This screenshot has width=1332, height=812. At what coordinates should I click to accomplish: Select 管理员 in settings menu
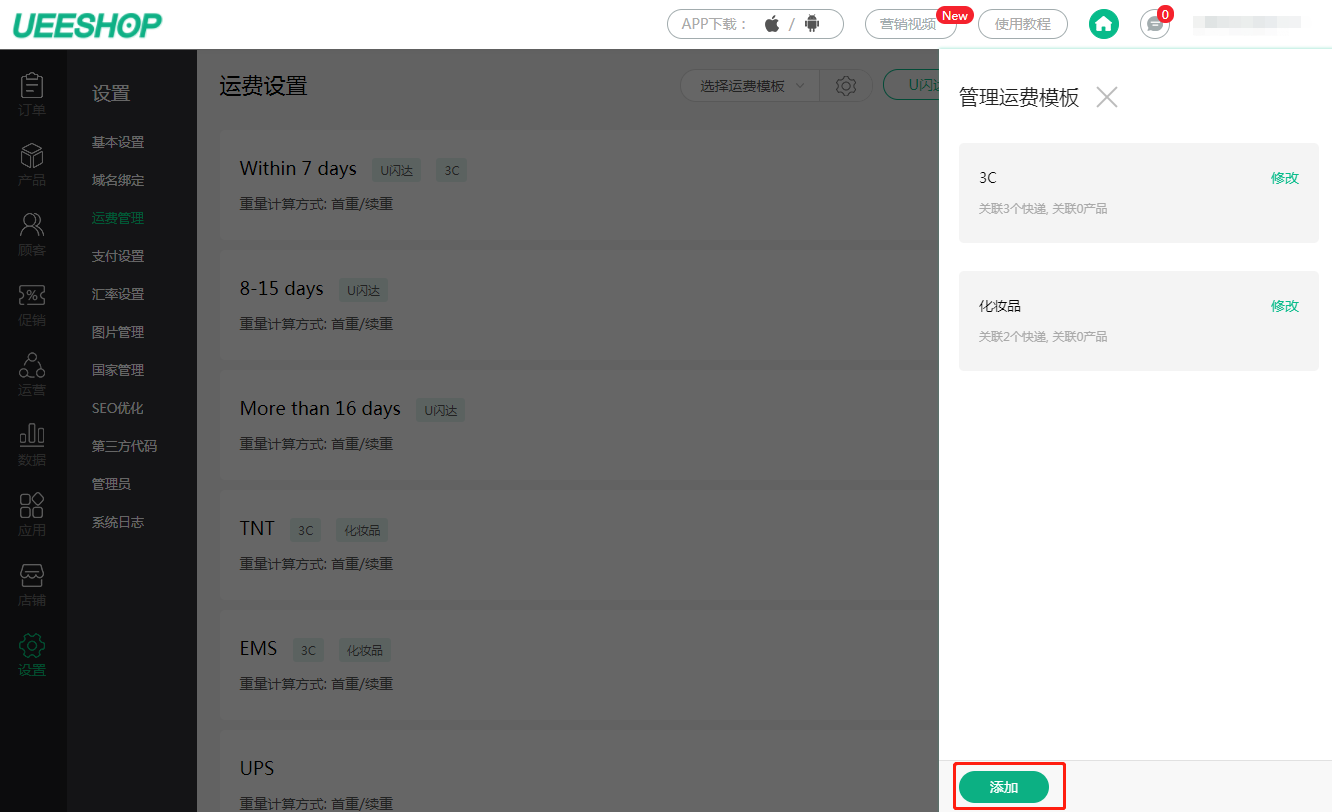click(x=111, y=484)
